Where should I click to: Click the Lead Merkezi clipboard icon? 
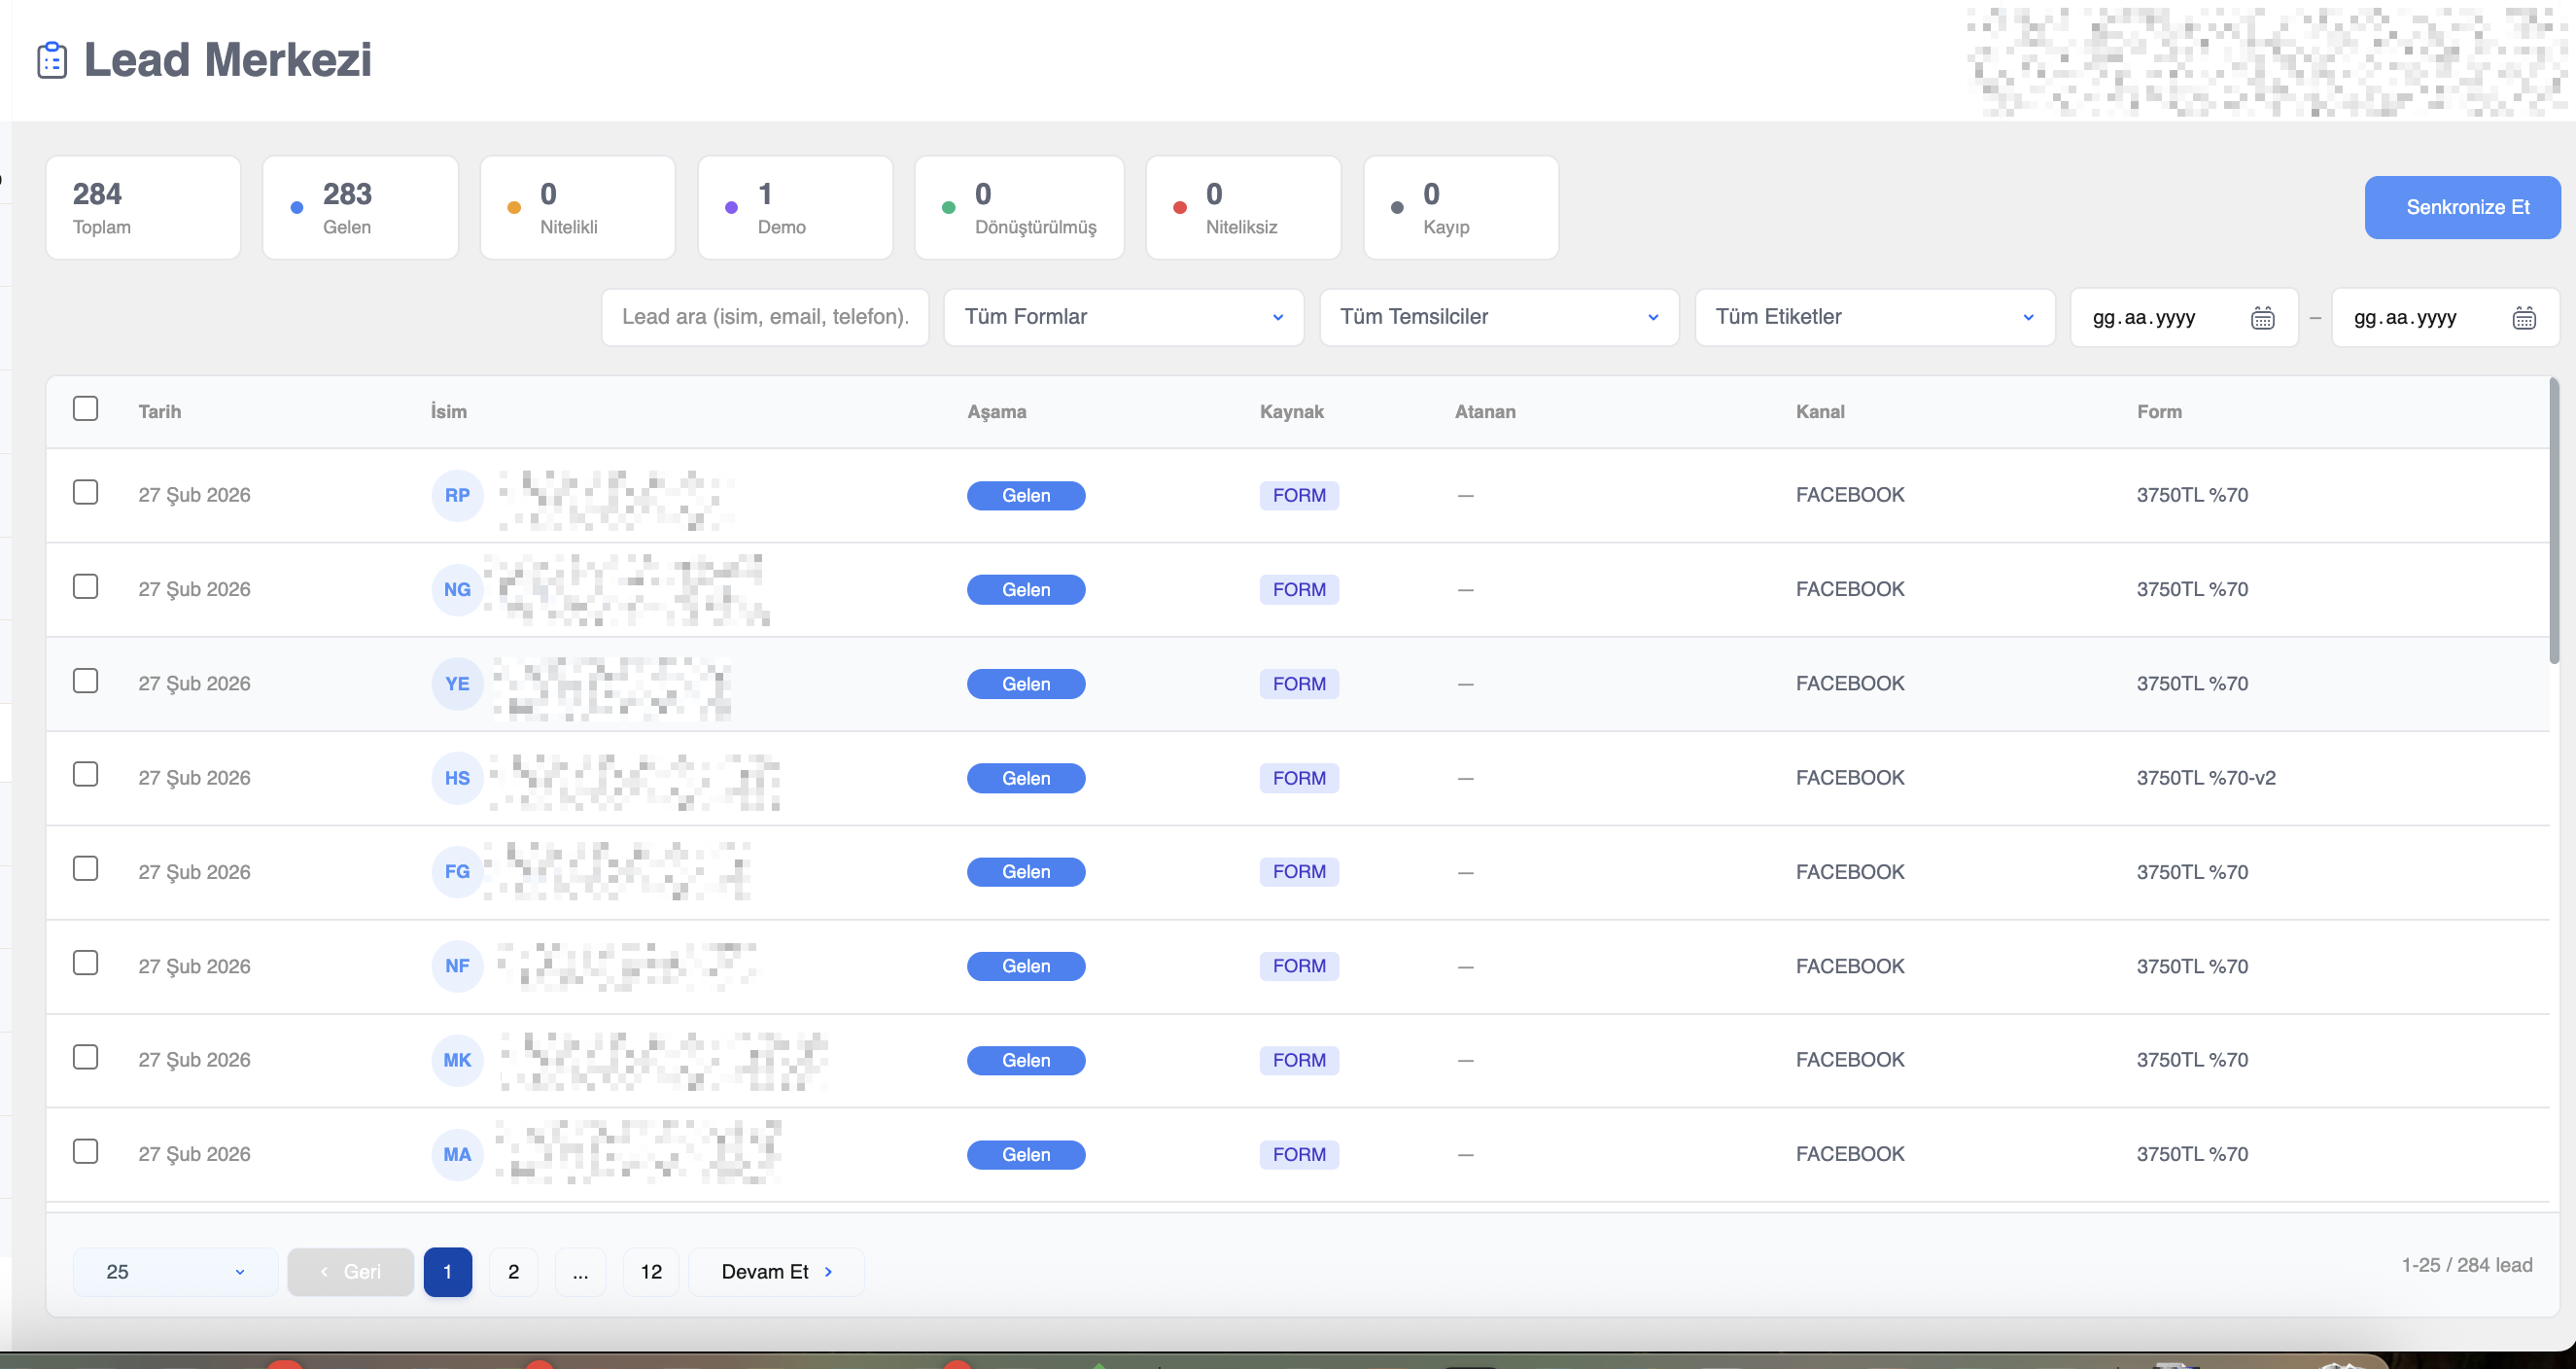52,60
